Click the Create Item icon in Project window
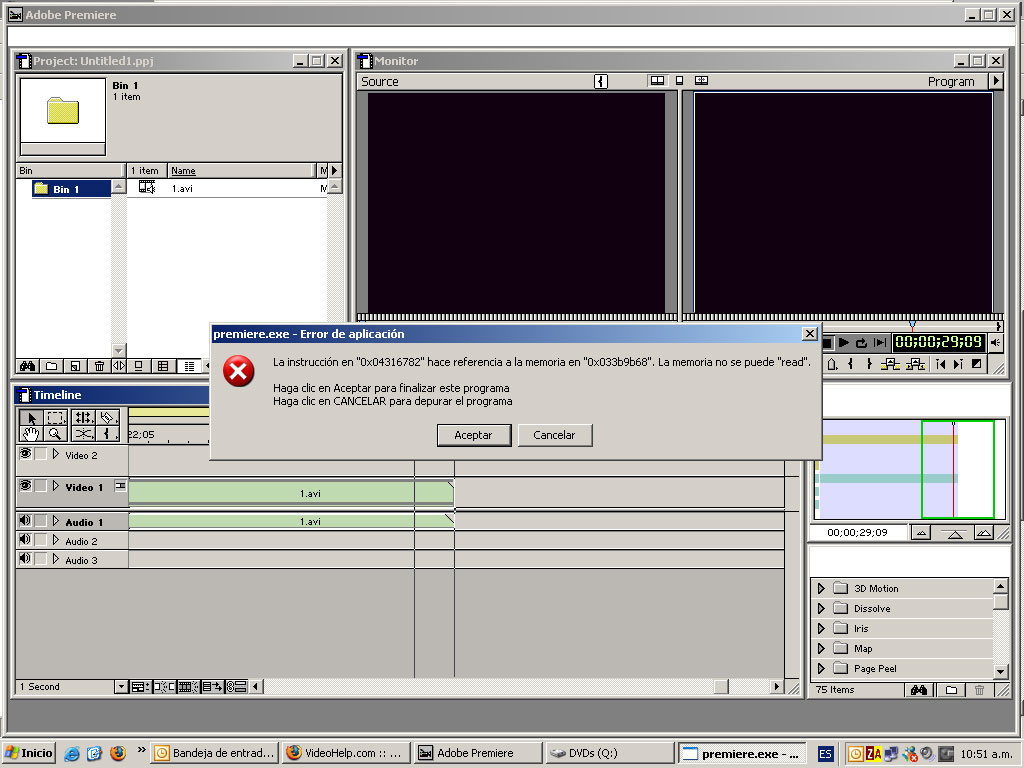1024x768 pixels. [x=75, y=366]
